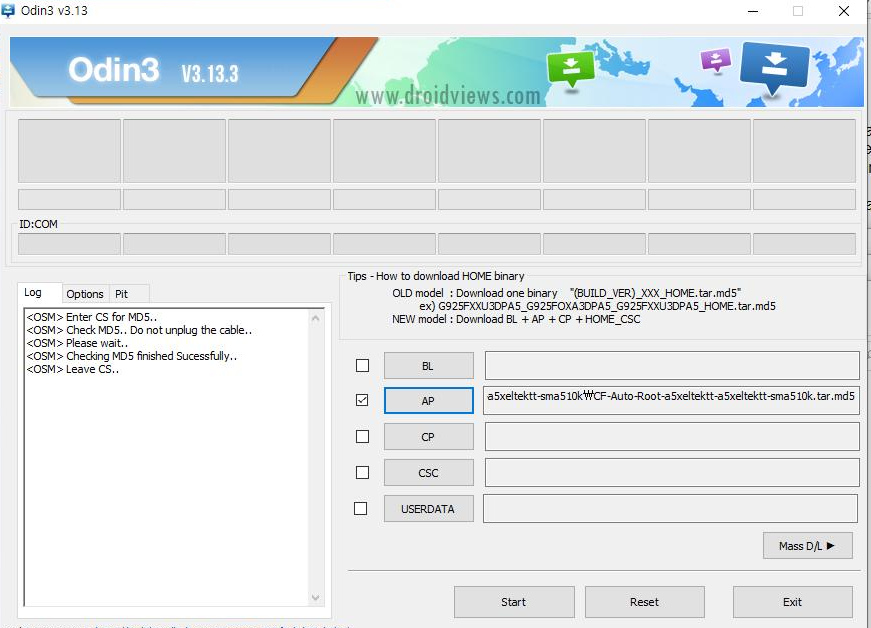Switch to the Log tab
Image resolution: width=871 pixels, height=628 pixels.
39,293
